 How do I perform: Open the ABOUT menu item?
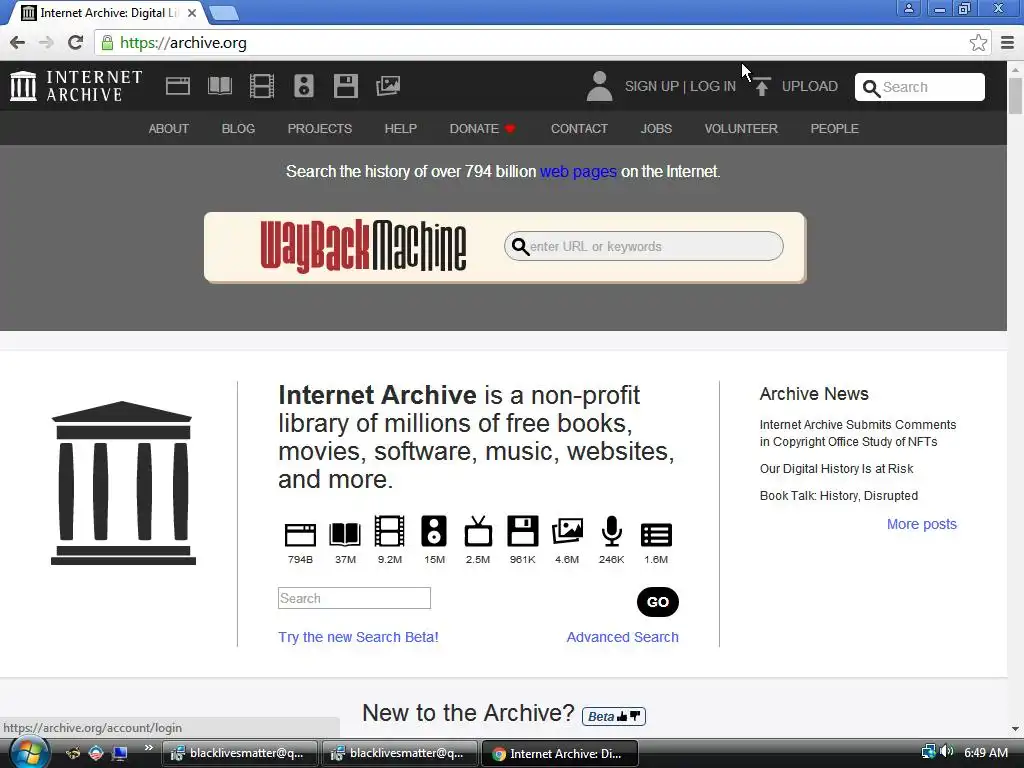tap(168, 129)
